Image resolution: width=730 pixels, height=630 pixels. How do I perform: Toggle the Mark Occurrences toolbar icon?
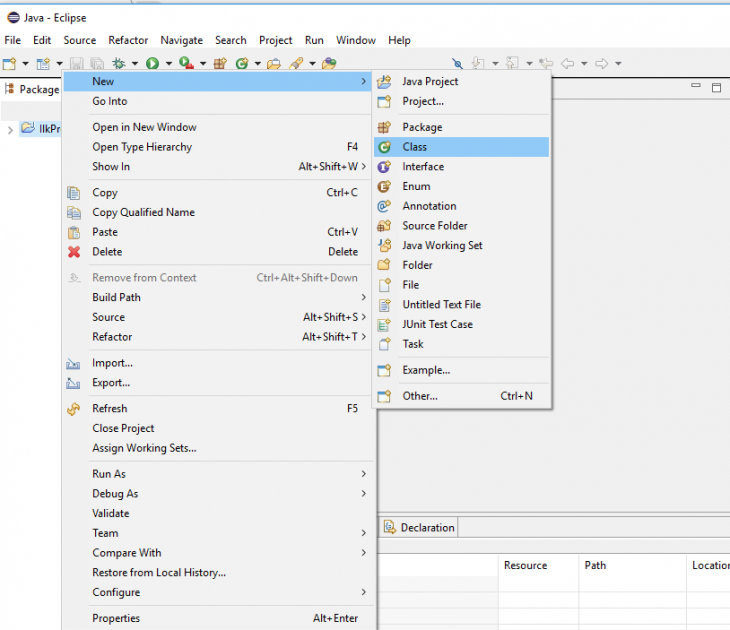click(x=458, y=63)
